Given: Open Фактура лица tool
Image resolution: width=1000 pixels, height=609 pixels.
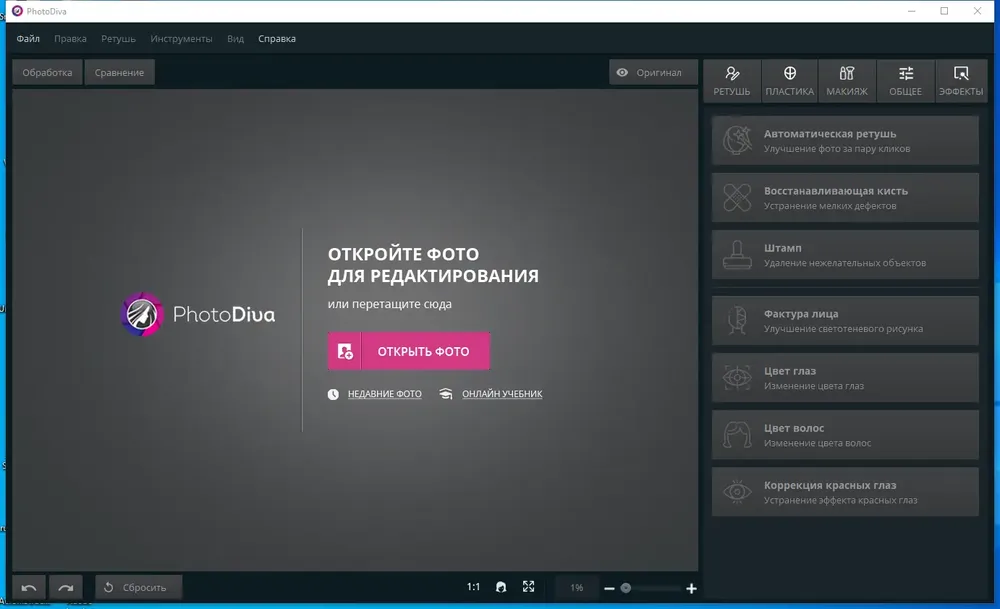Looking at the screenshot, I should pyautogui.click(x=845, y=321).
